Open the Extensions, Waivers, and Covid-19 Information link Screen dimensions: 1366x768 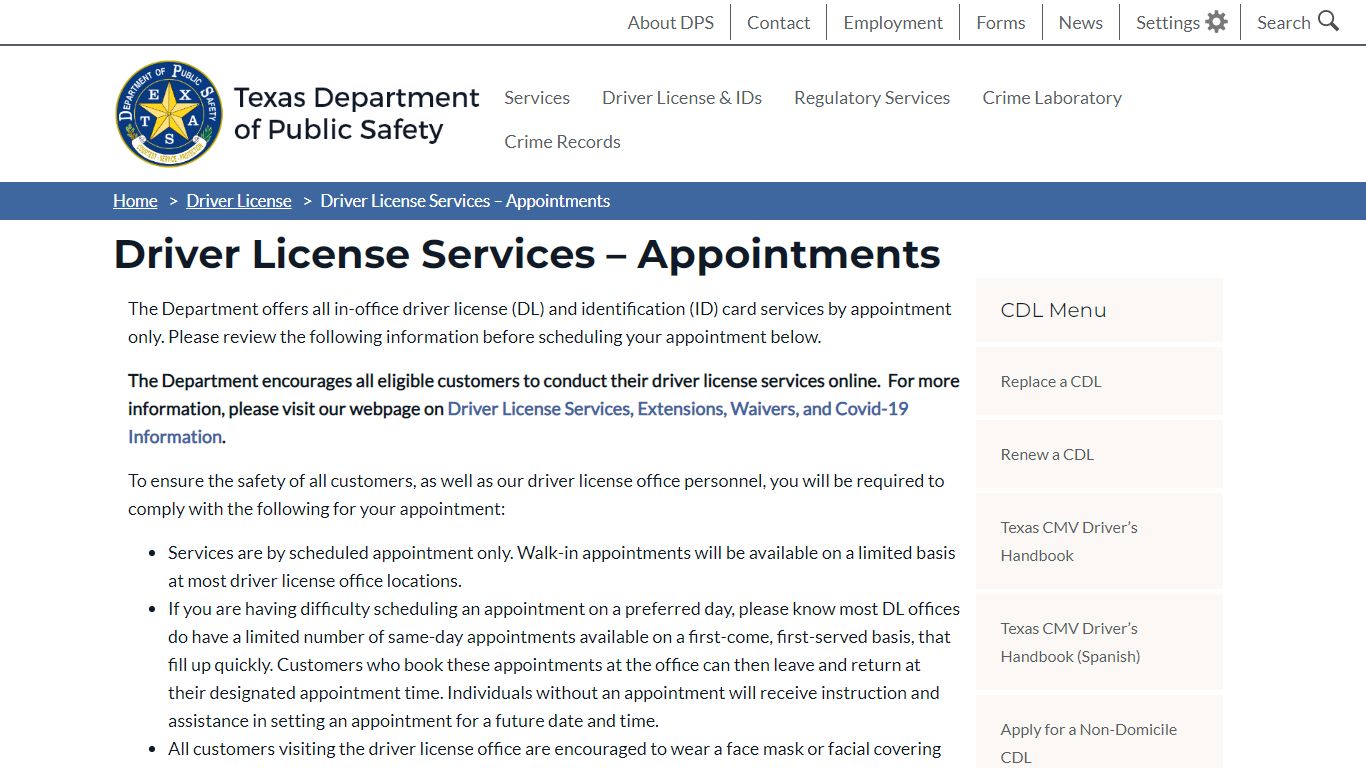518,422
